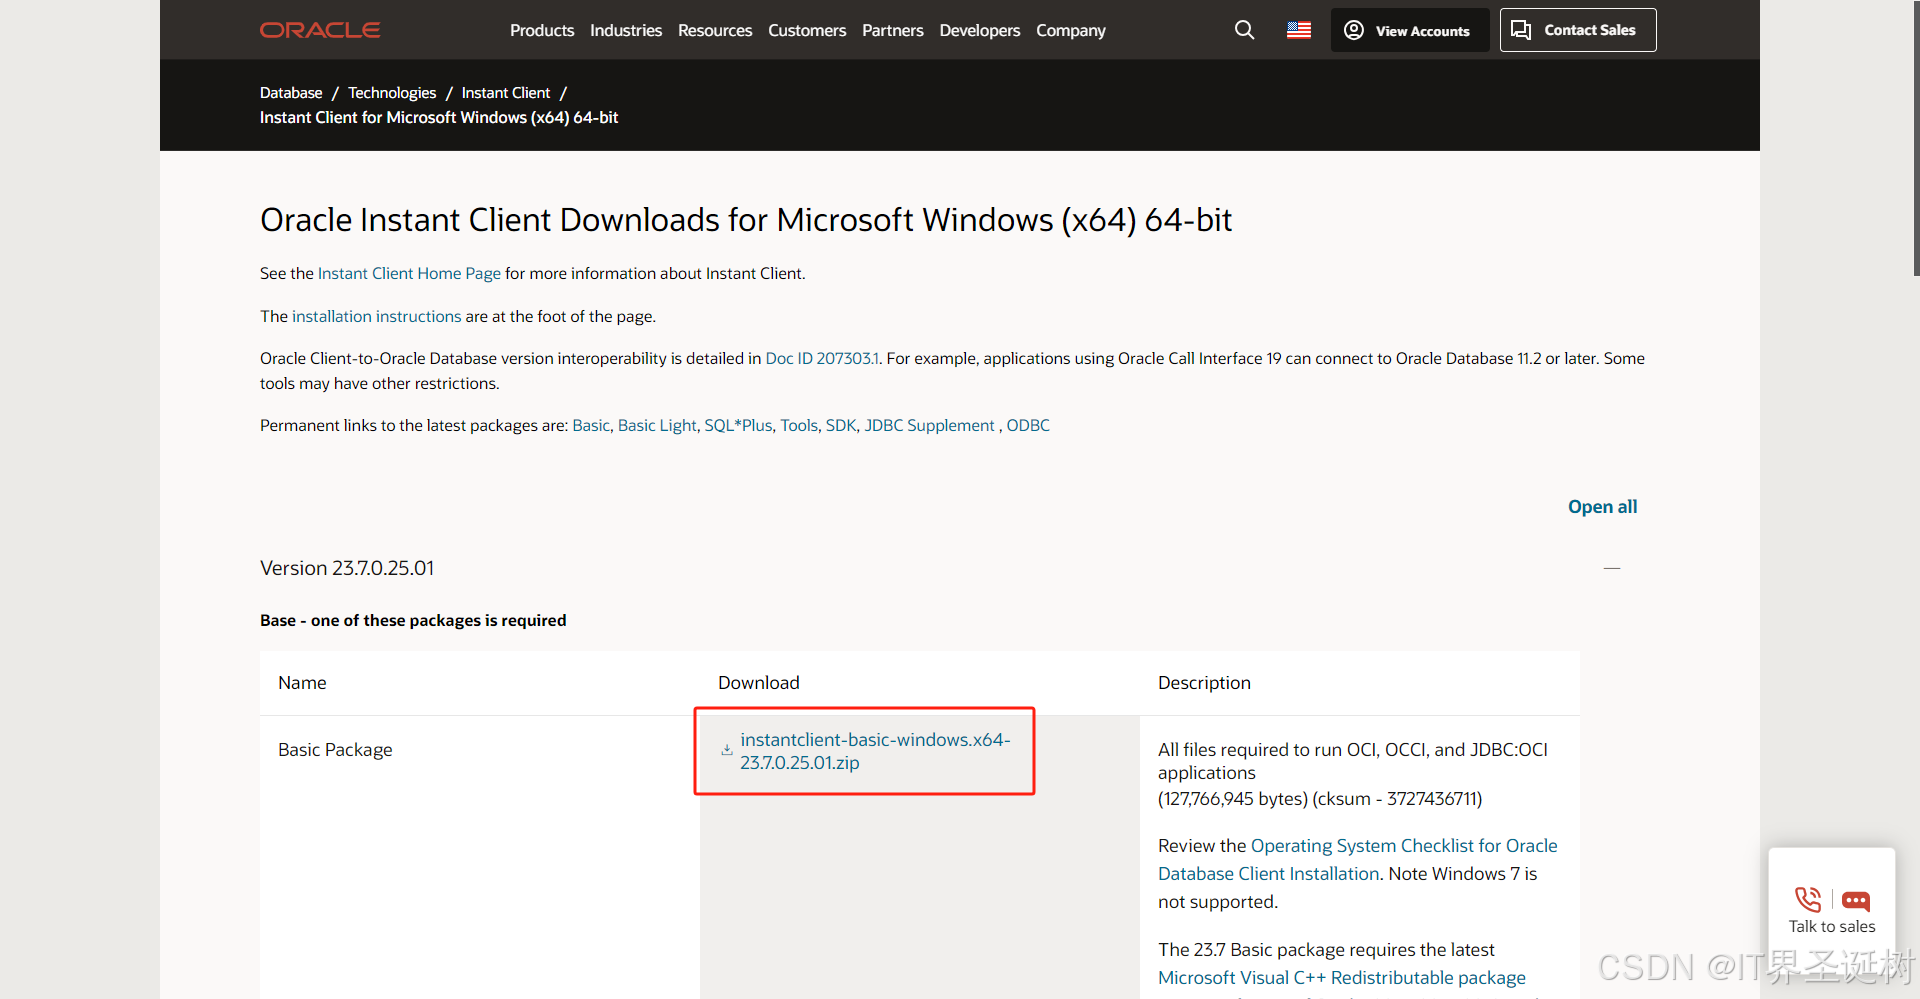The image size is (1920, 999).
Task: Open the ODBC permanent package link
Action: pos(1028,425)
